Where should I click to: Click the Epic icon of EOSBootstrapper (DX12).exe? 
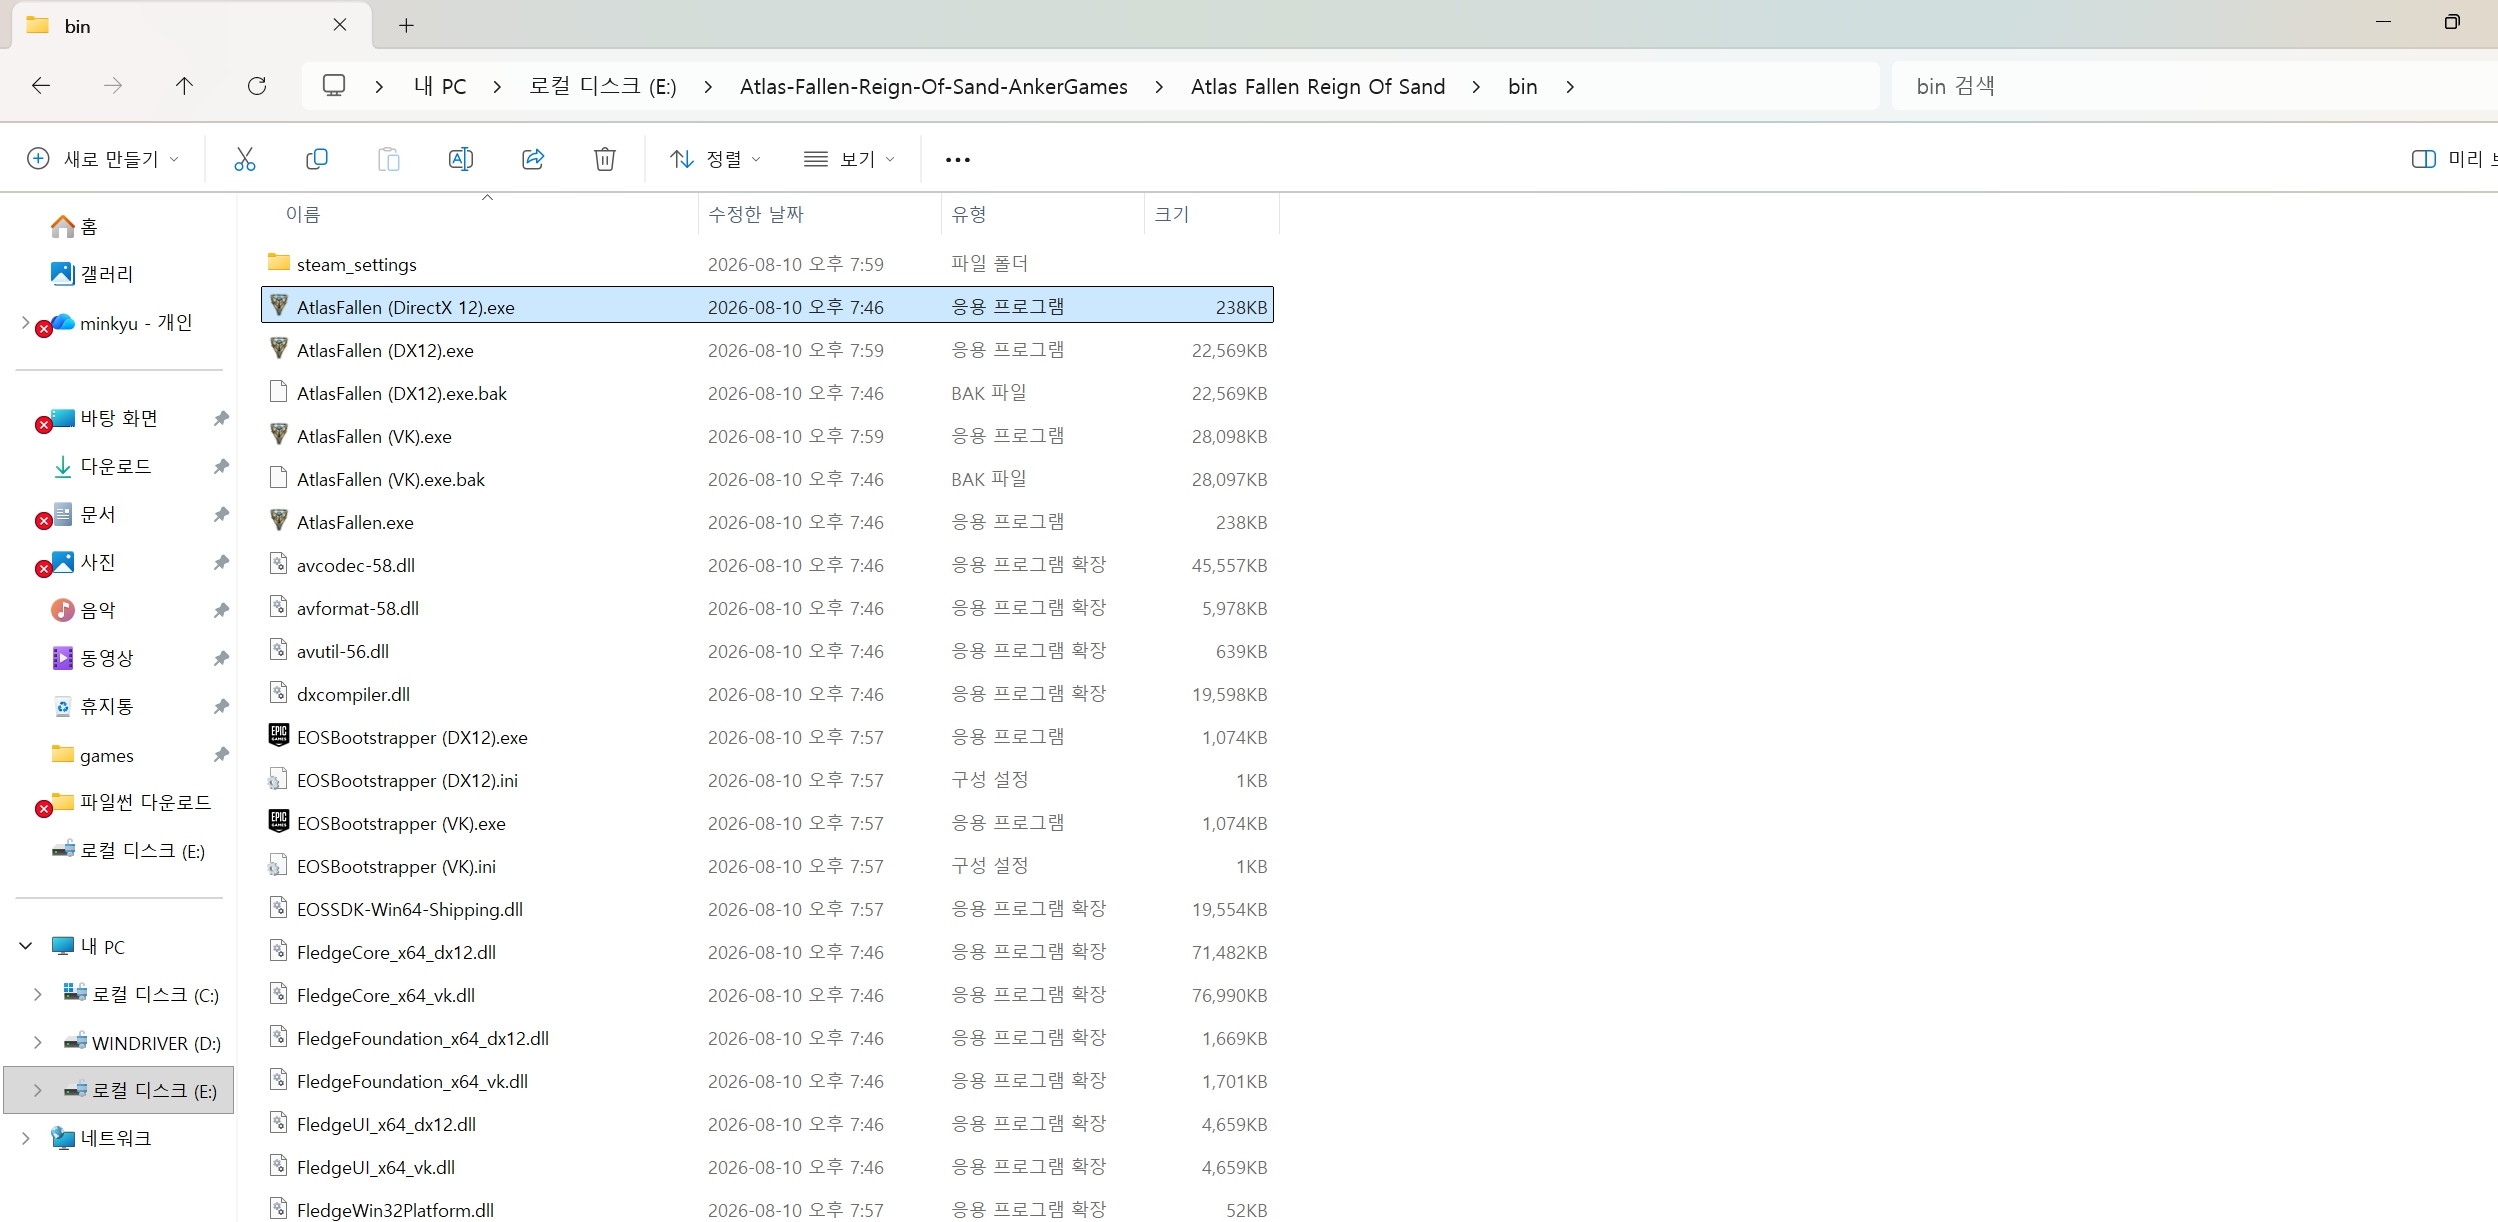point(279,736)
